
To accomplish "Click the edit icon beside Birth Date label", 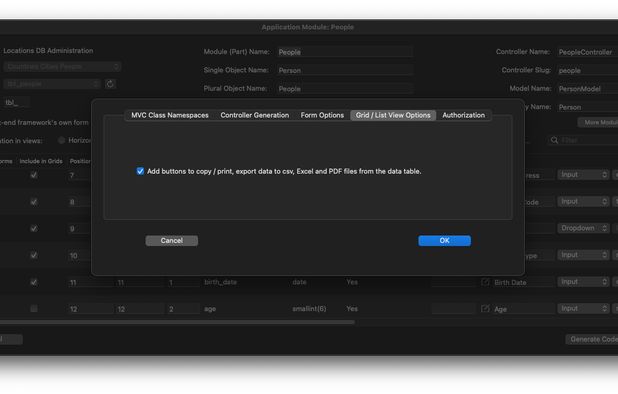I will point(485,282).
